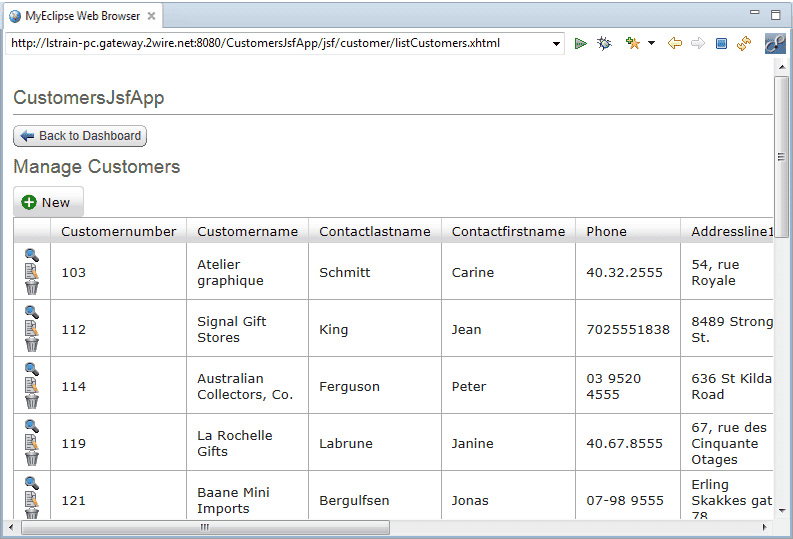Click the blue stop loading icon

point(721,43)
